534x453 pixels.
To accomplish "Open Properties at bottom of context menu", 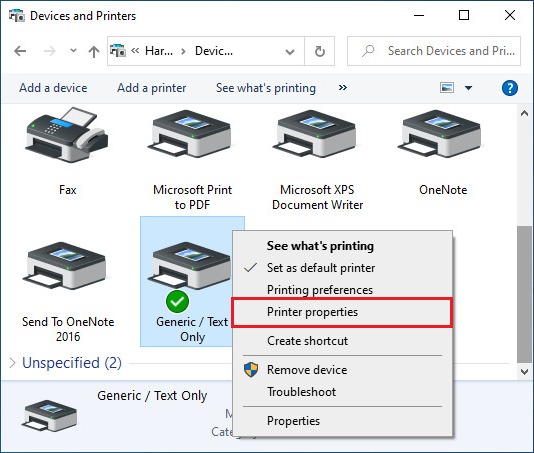I will [342, 421].
